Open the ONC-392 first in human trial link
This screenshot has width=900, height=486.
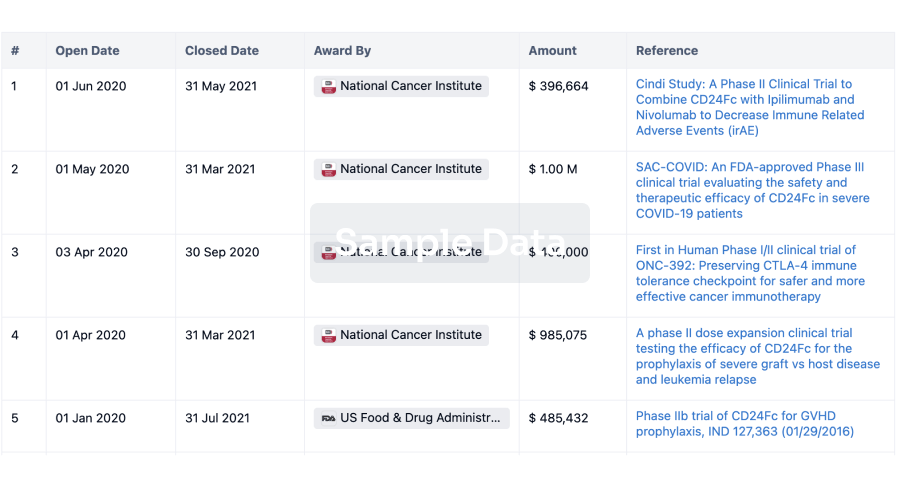[746, 273]
